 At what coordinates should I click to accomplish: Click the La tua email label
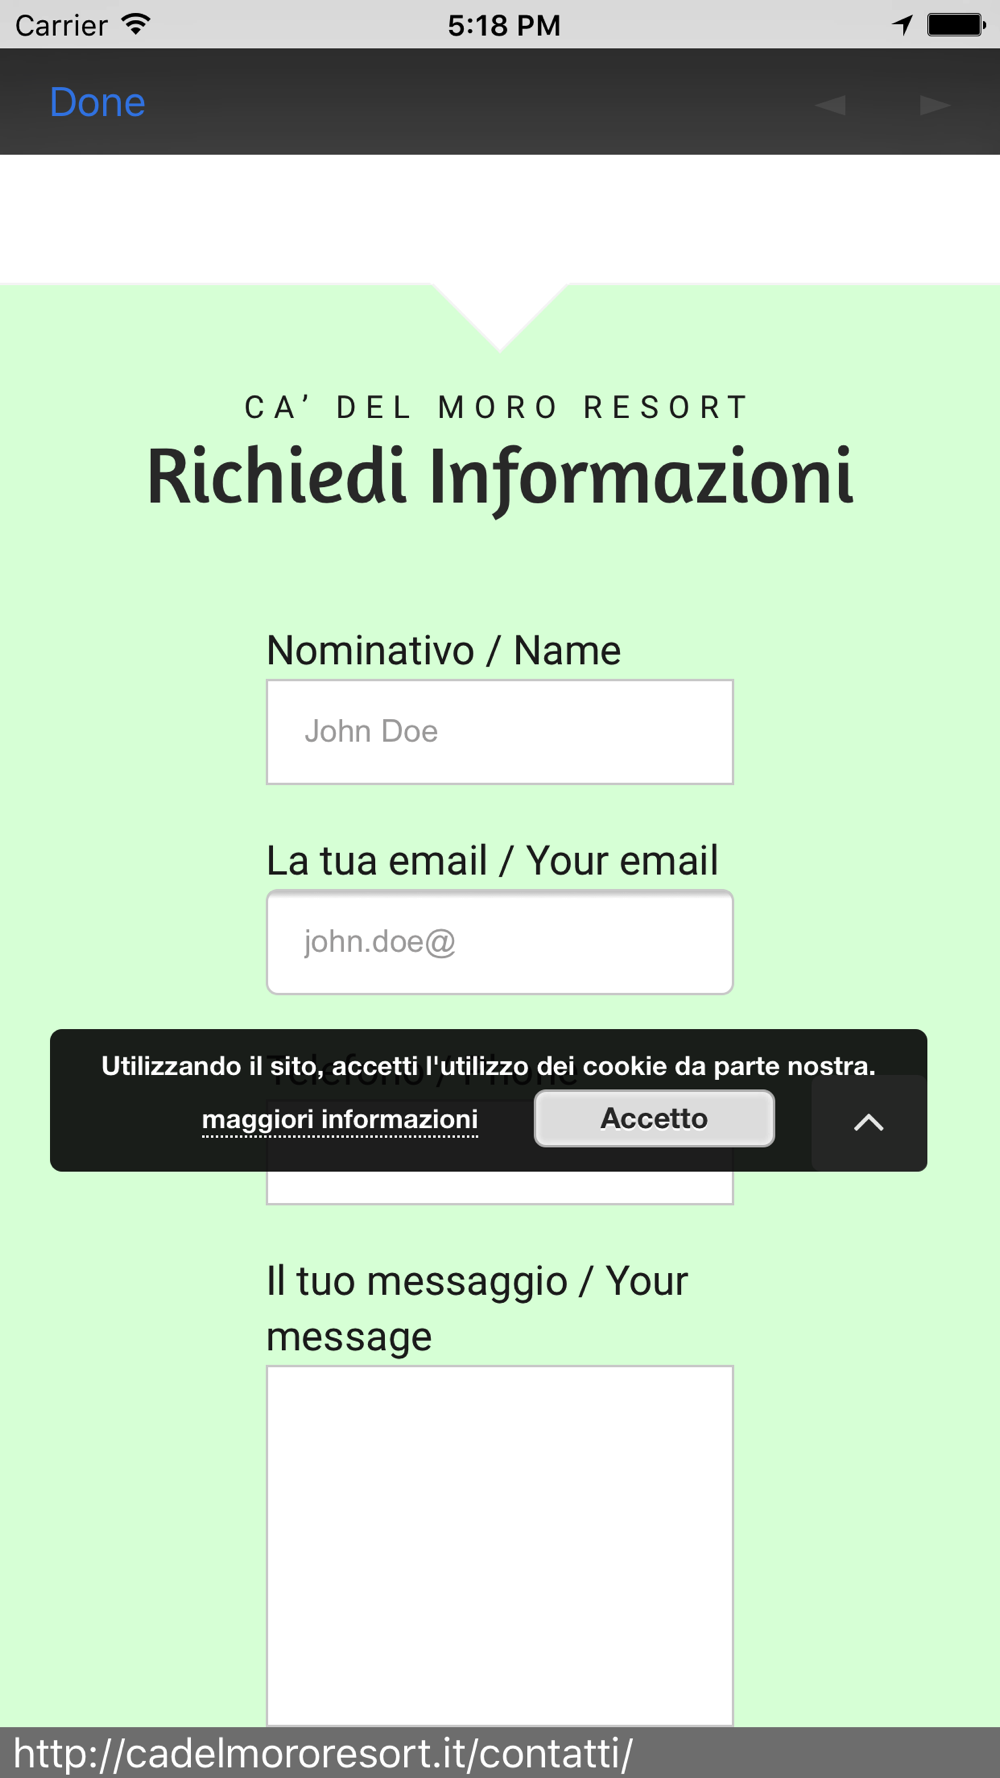[492, 861]
